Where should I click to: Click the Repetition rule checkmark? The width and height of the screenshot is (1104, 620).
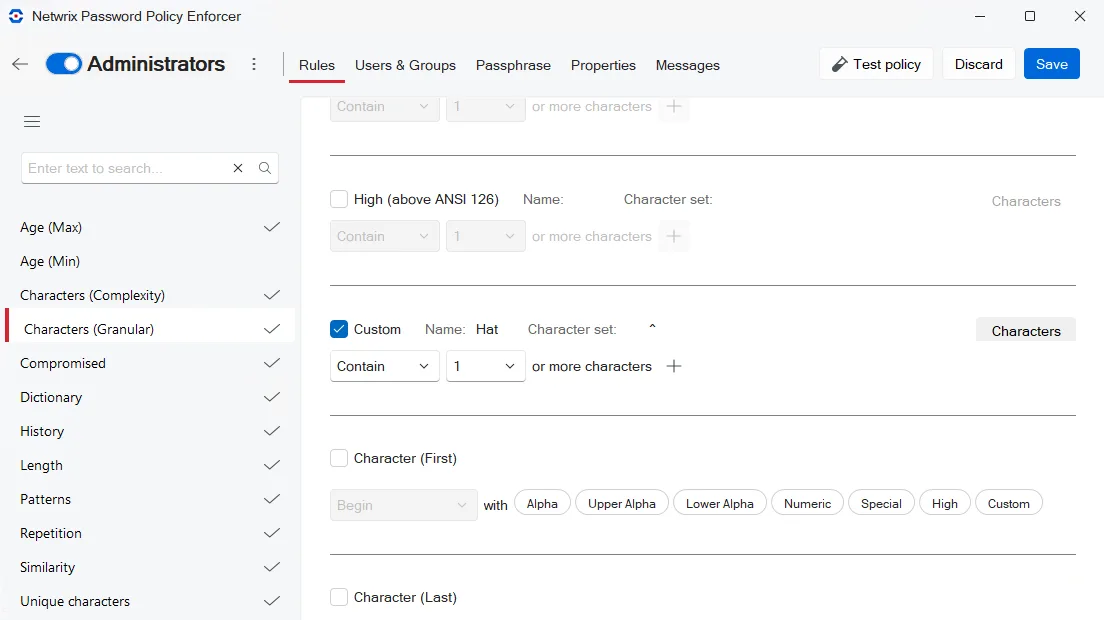(x=272, y=533)
